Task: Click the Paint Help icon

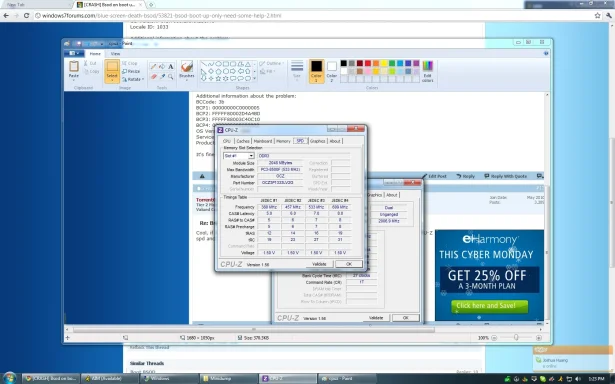Action: tap(546, 53)
